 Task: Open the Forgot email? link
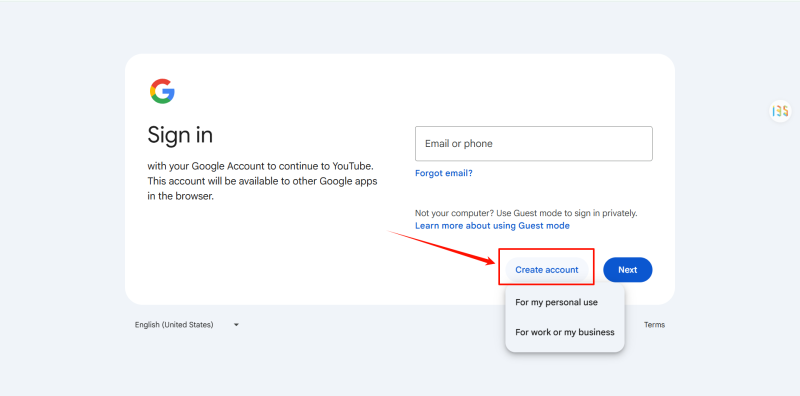(444, 173)
